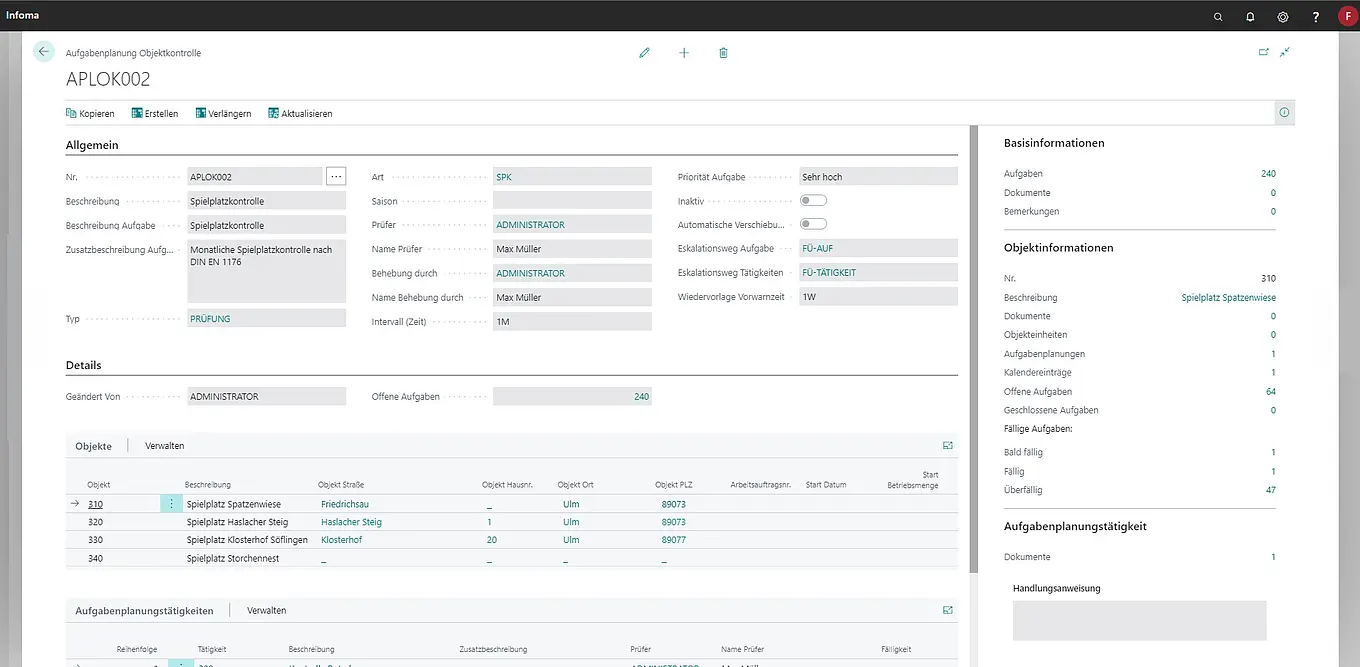
Task: Expand the Objekte section to full view
Action: coord(947,446)
